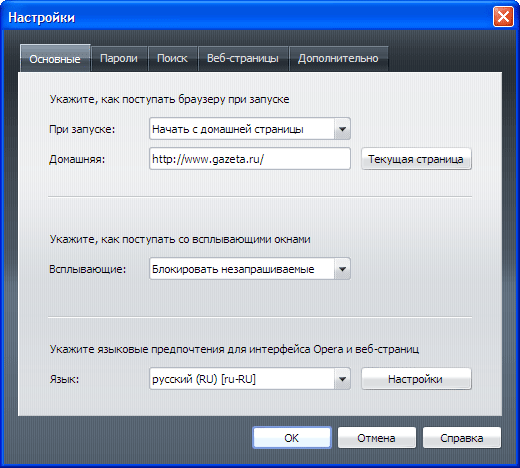Close the Настройки dialog window

503,17
